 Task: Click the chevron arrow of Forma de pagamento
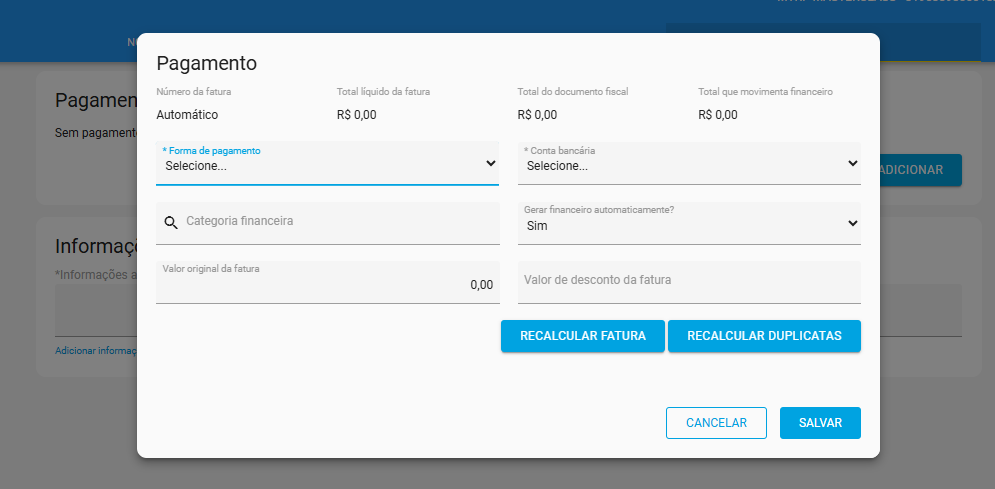(491, 164)
